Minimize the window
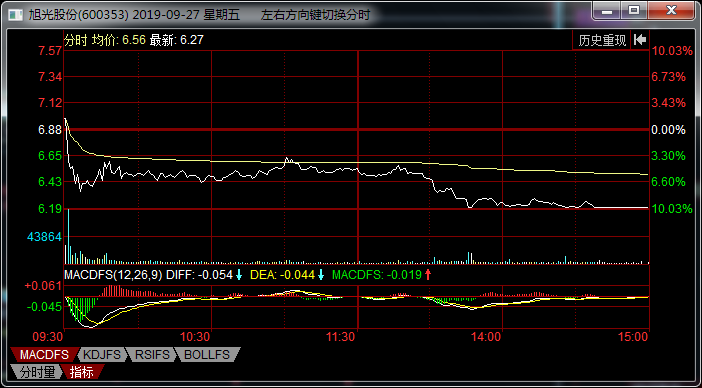The width and height of the screenshot is (702, 388). tap(607, 11)
